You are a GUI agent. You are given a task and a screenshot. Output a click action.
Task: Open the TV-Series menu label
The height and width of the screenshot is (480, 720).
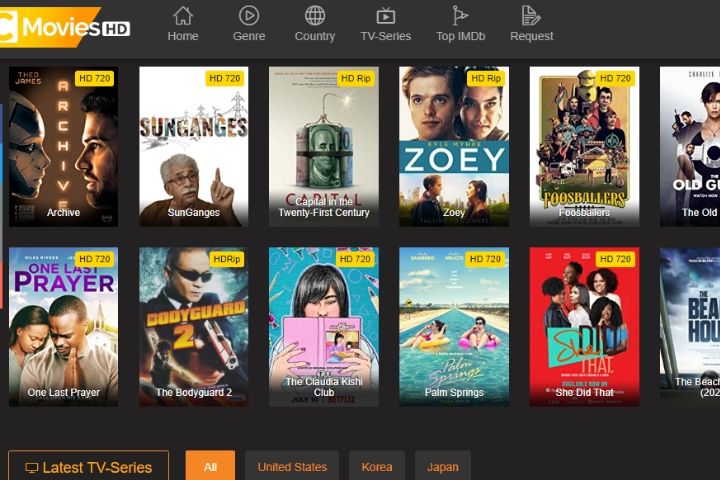(x=386, y=36)
